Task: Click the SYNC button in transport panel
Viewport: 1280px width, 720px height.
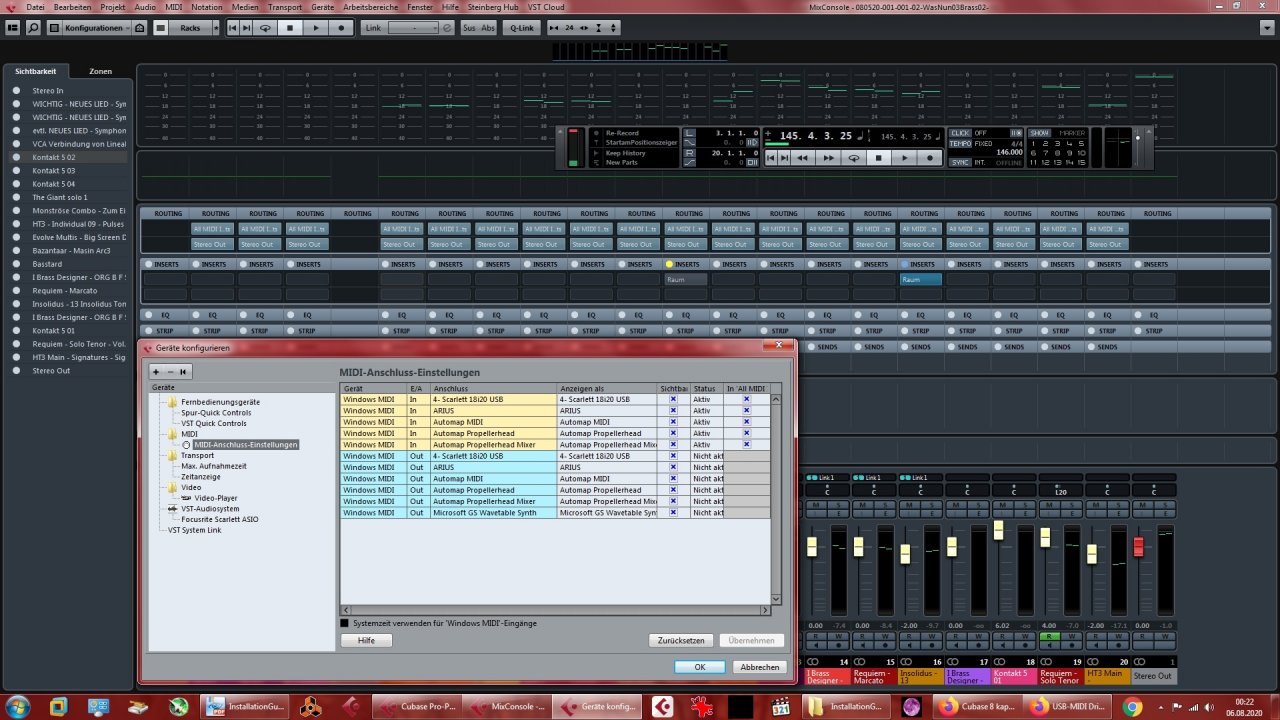Action: click(960, 162)
